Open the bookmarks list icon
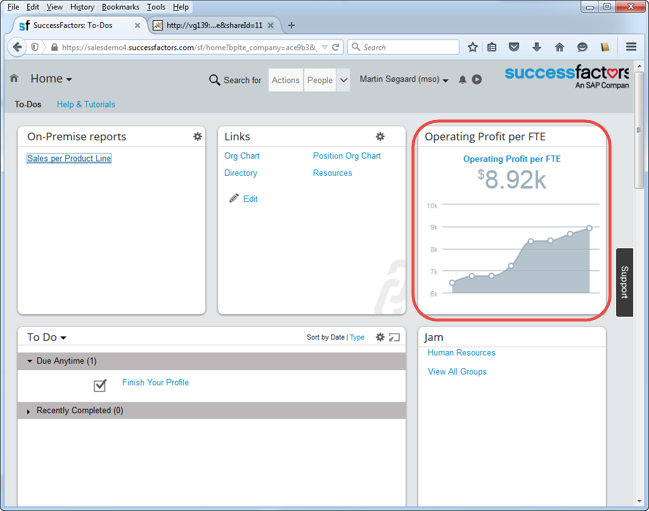This screenshot has height=511, width=649. [492, 47]
